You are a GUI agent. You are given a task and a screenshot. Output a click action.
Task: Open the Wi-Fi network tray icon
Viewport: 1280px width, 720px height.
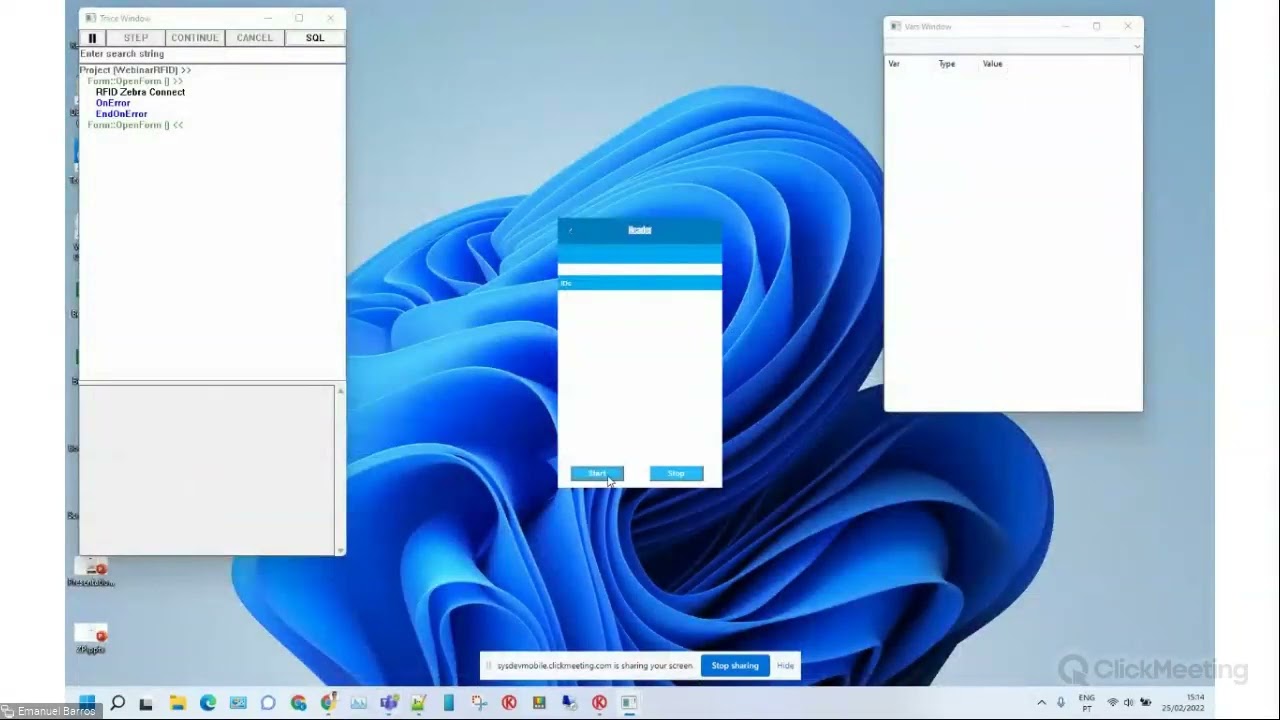(1113, 702)
